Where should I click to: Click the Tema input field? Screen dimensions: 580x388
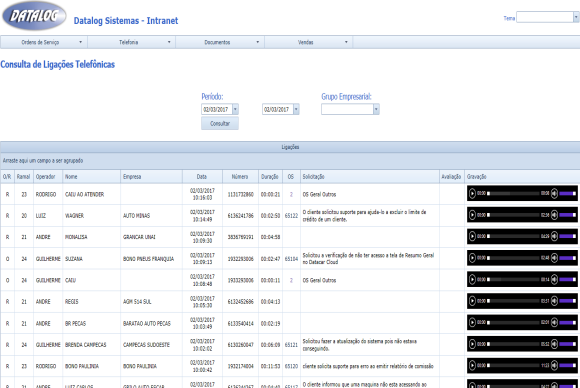(545, 17)
